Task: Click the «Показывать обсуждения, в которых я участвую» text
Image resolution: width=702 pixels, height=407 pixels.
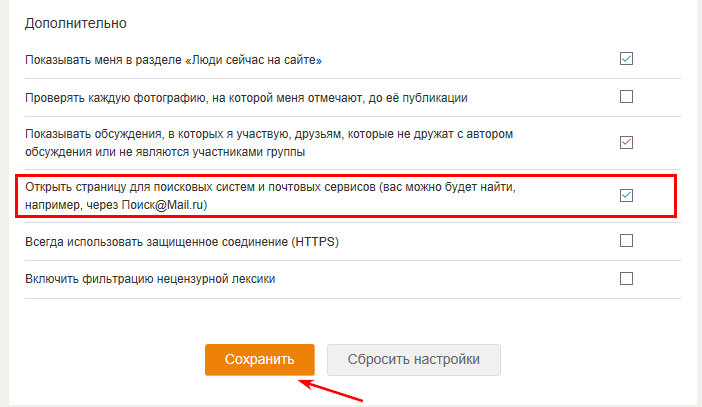Action: [x=270, y=133]
